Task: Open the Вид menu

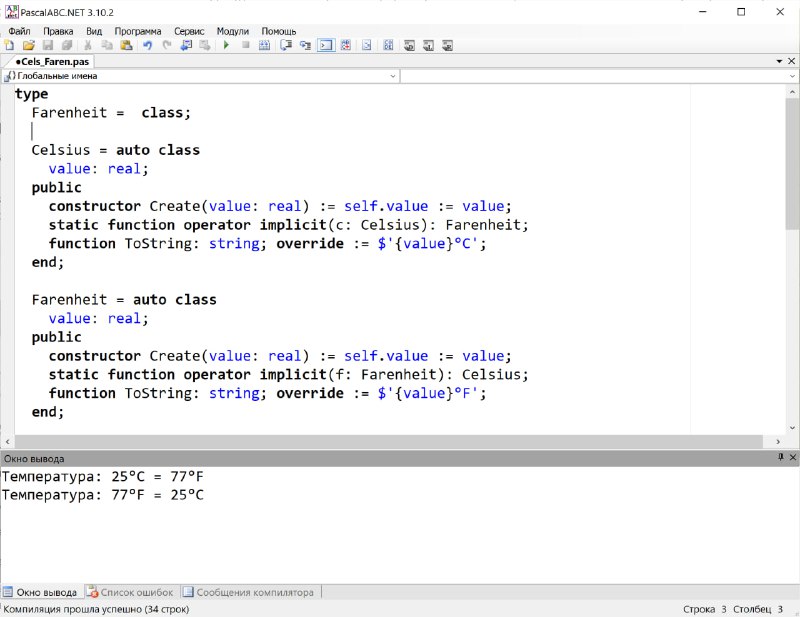Action: 94,31
